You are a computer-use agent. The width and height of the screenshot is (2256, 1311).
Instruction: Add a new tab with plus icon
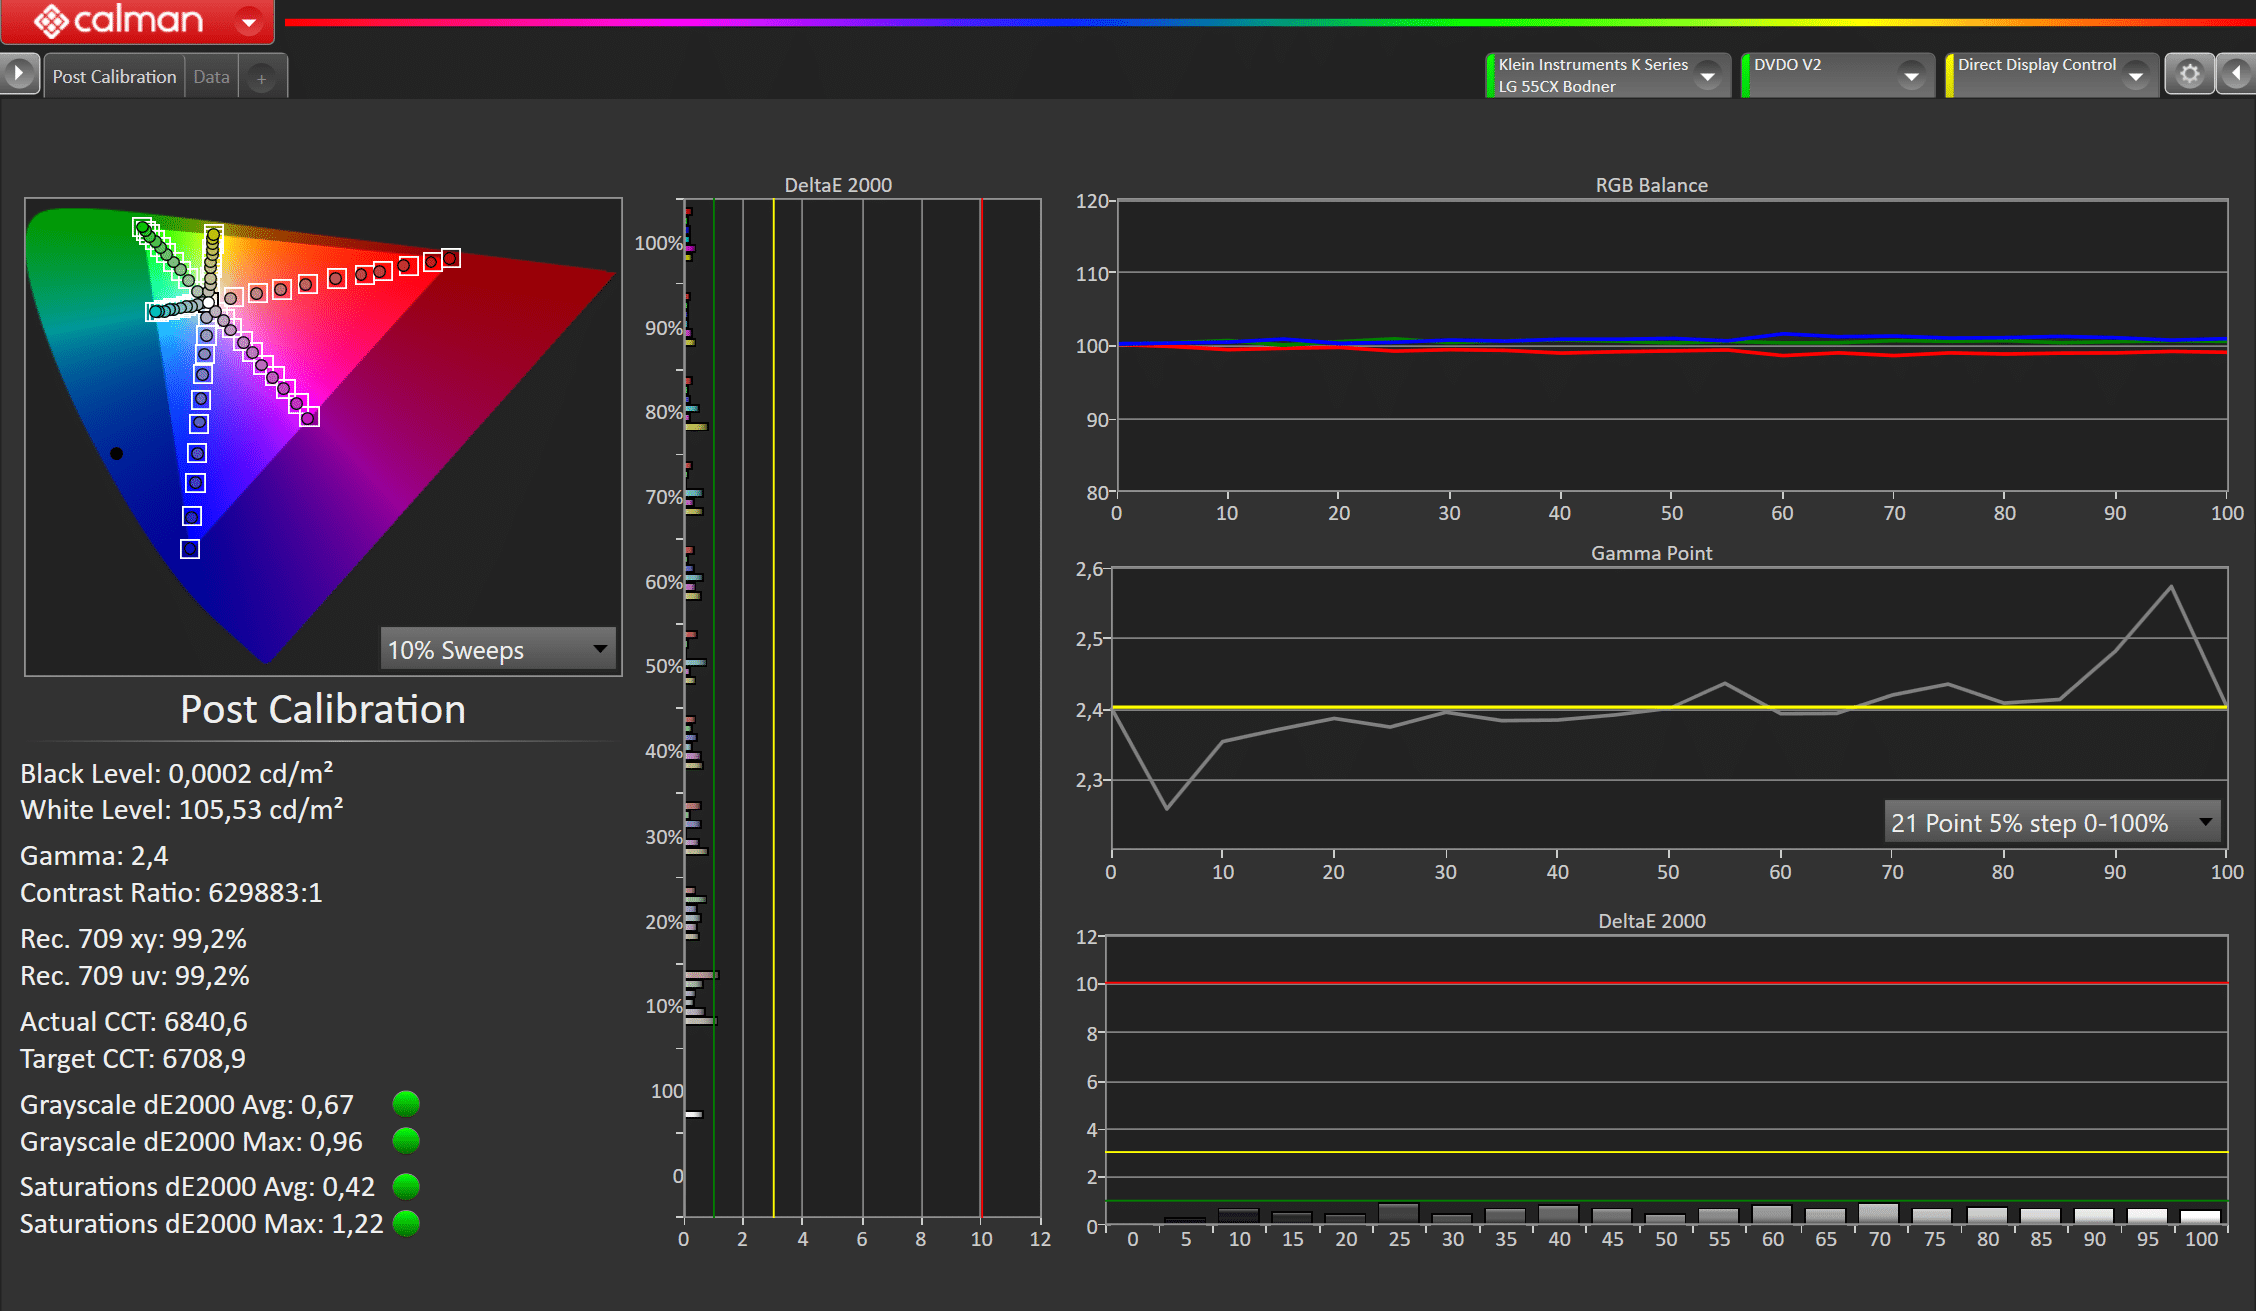261,78
